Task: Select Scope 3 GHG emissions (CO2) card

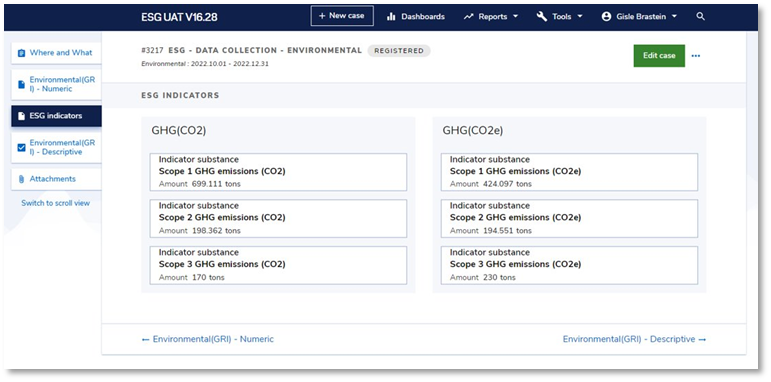Action: [x=278, y=265]
